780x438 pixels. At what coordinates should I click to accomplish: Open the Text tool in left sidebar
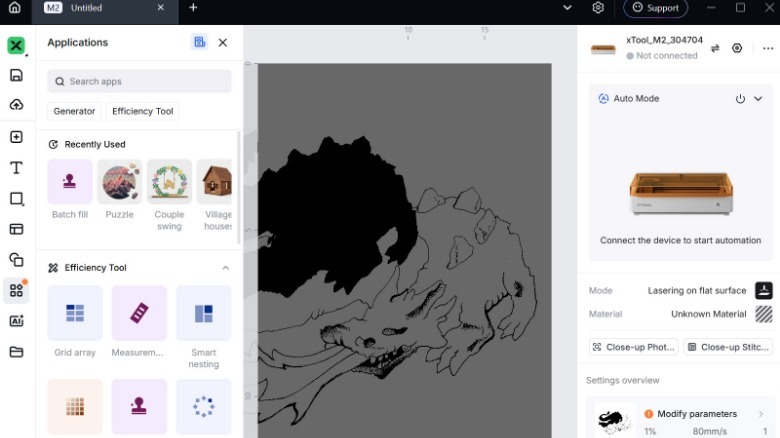pos(16,168)
